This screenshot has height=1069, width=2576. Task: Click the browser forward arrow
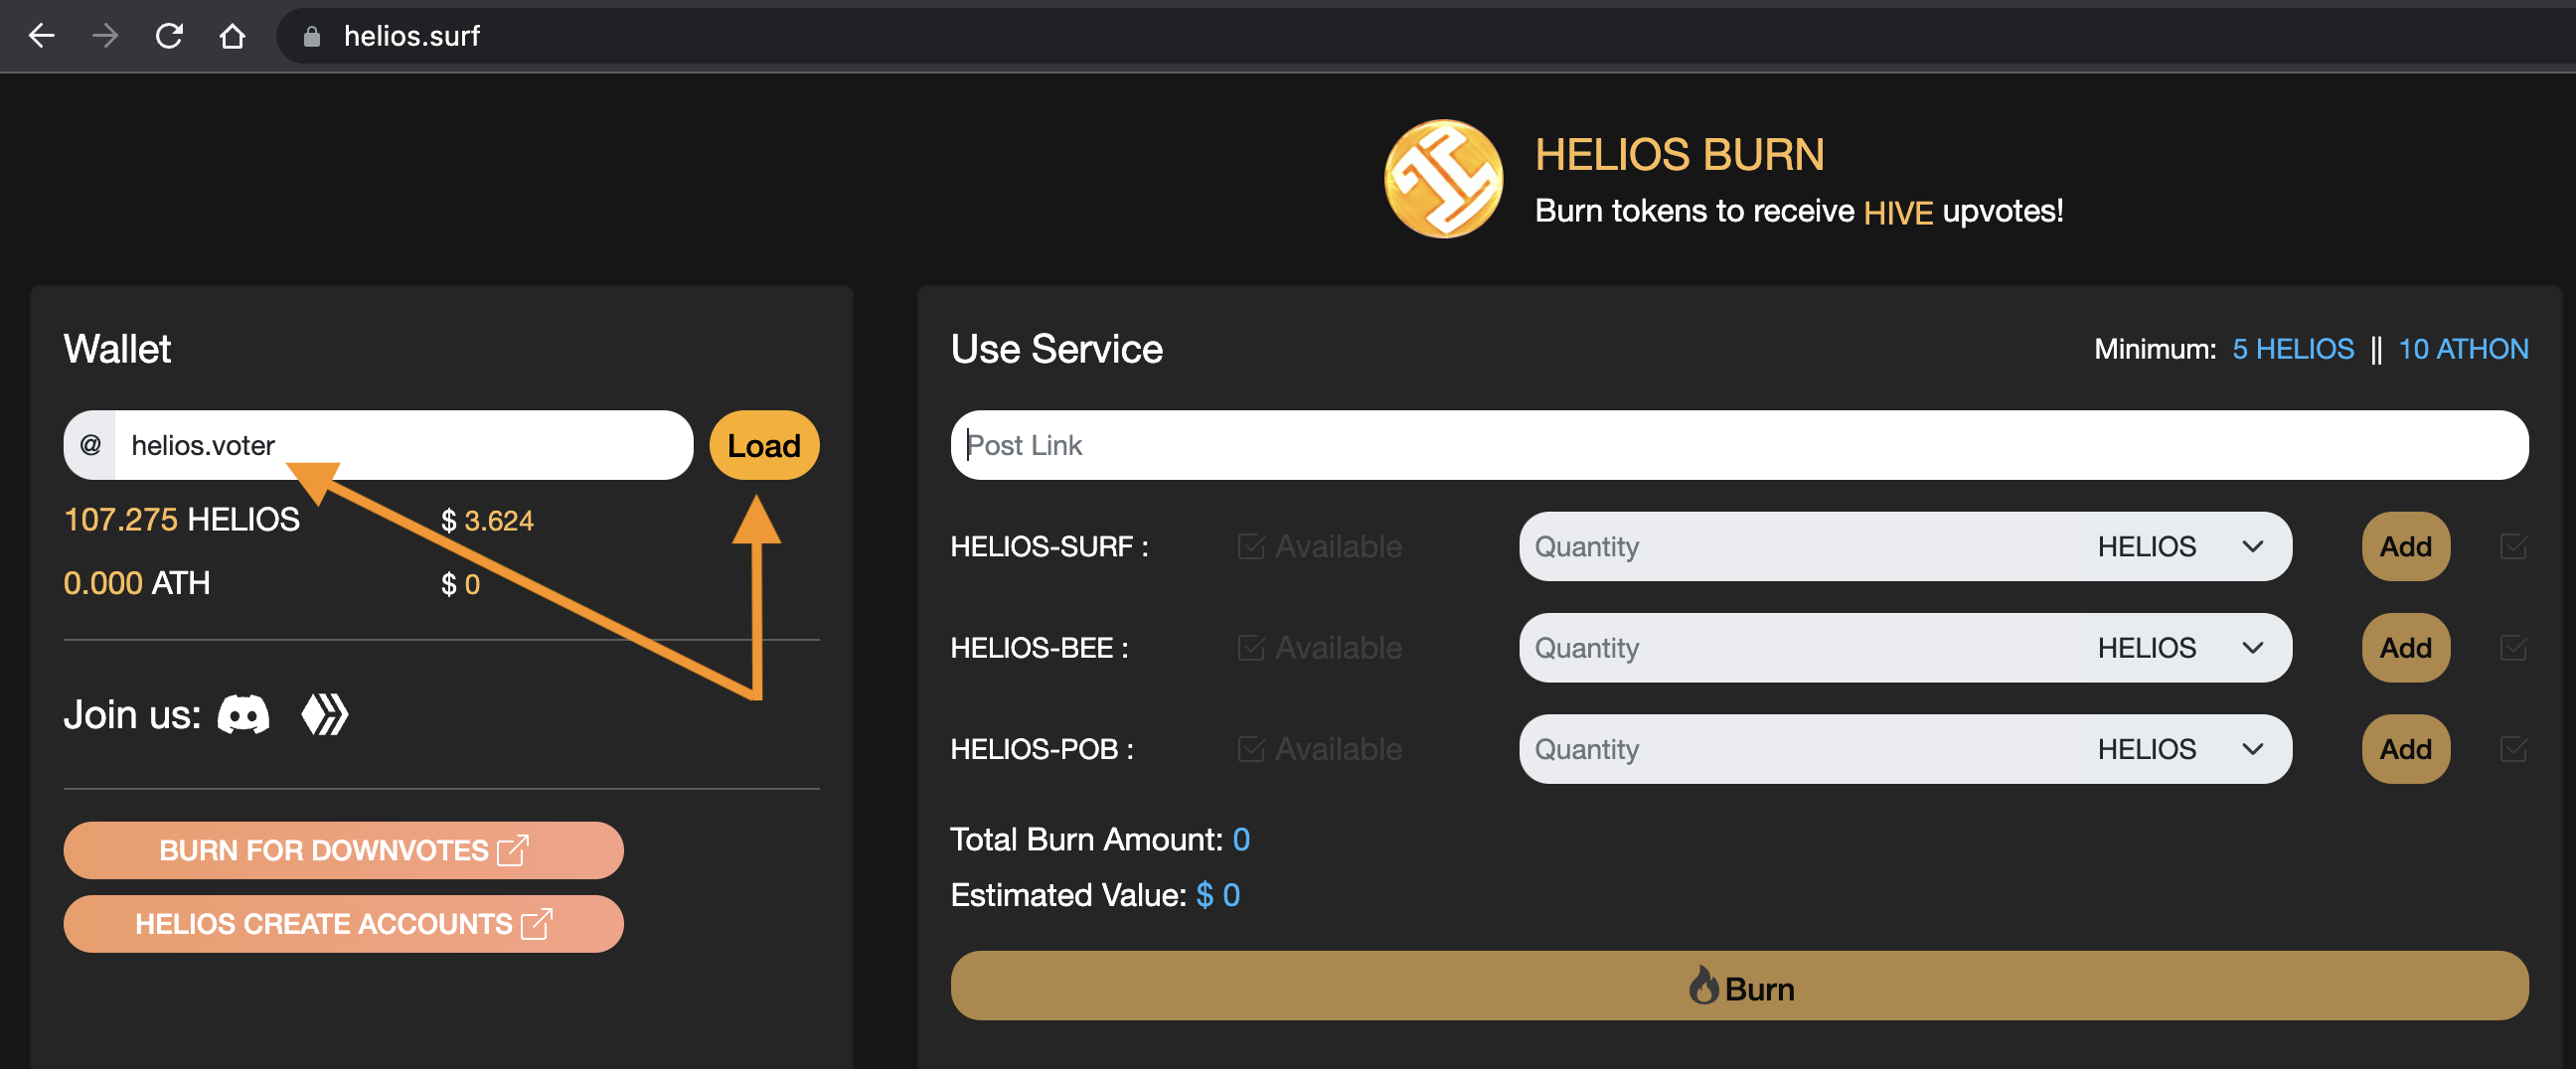point(105,36)
